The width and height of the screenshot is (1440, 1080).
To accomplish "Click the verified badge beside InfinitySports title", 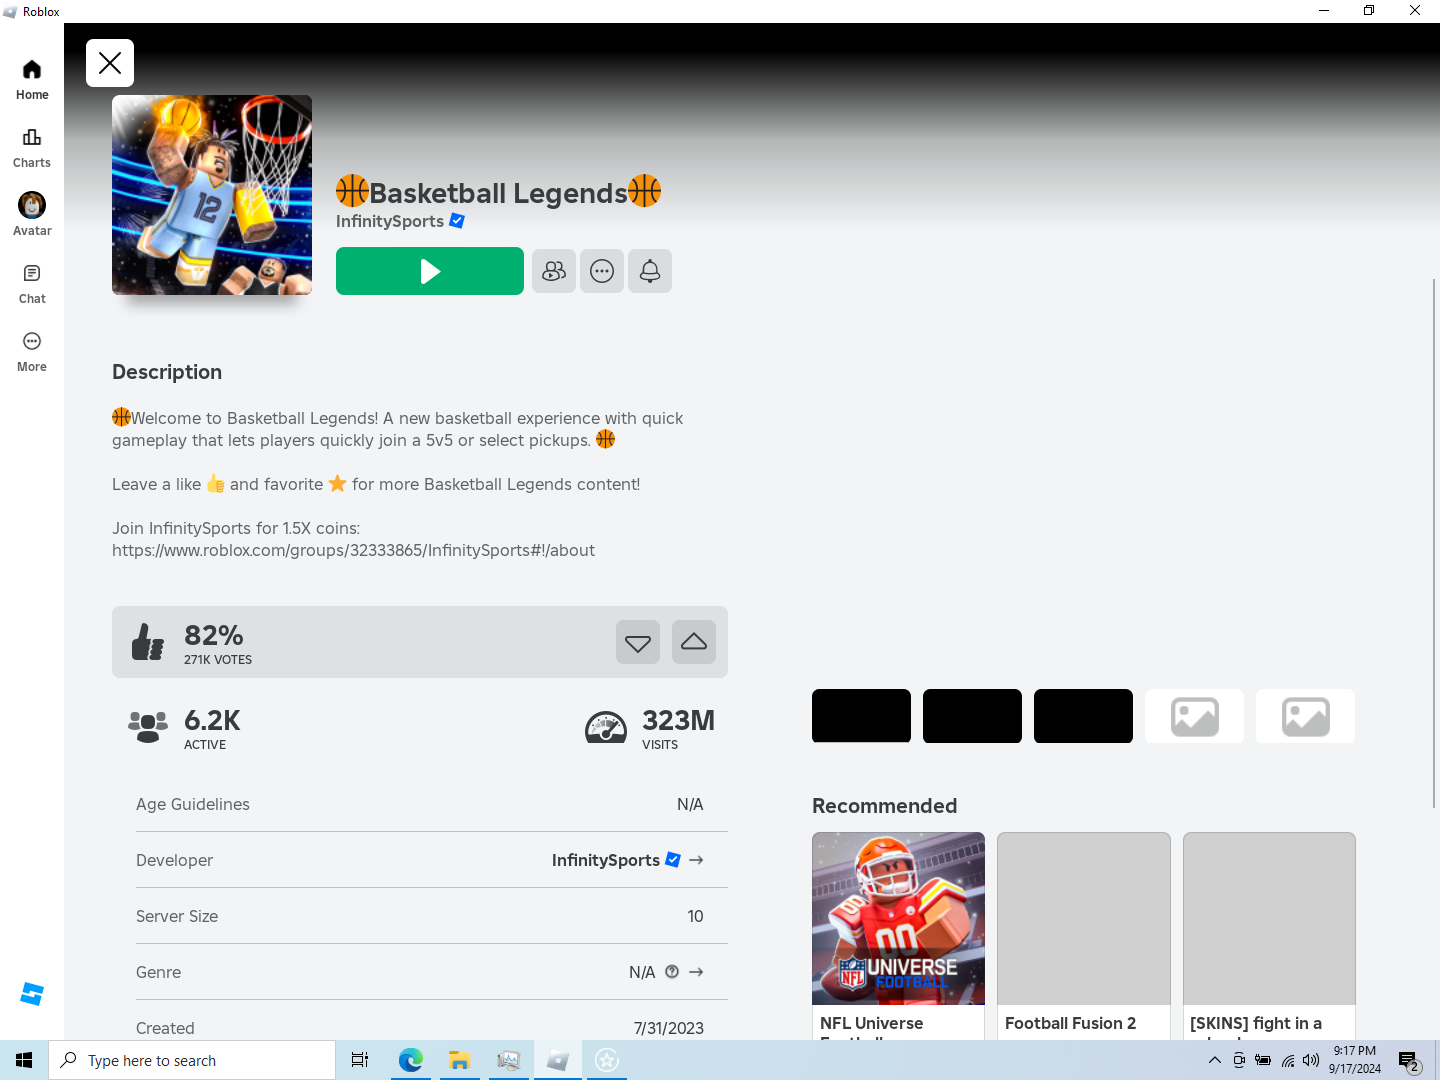I will (x=457, y=221).
